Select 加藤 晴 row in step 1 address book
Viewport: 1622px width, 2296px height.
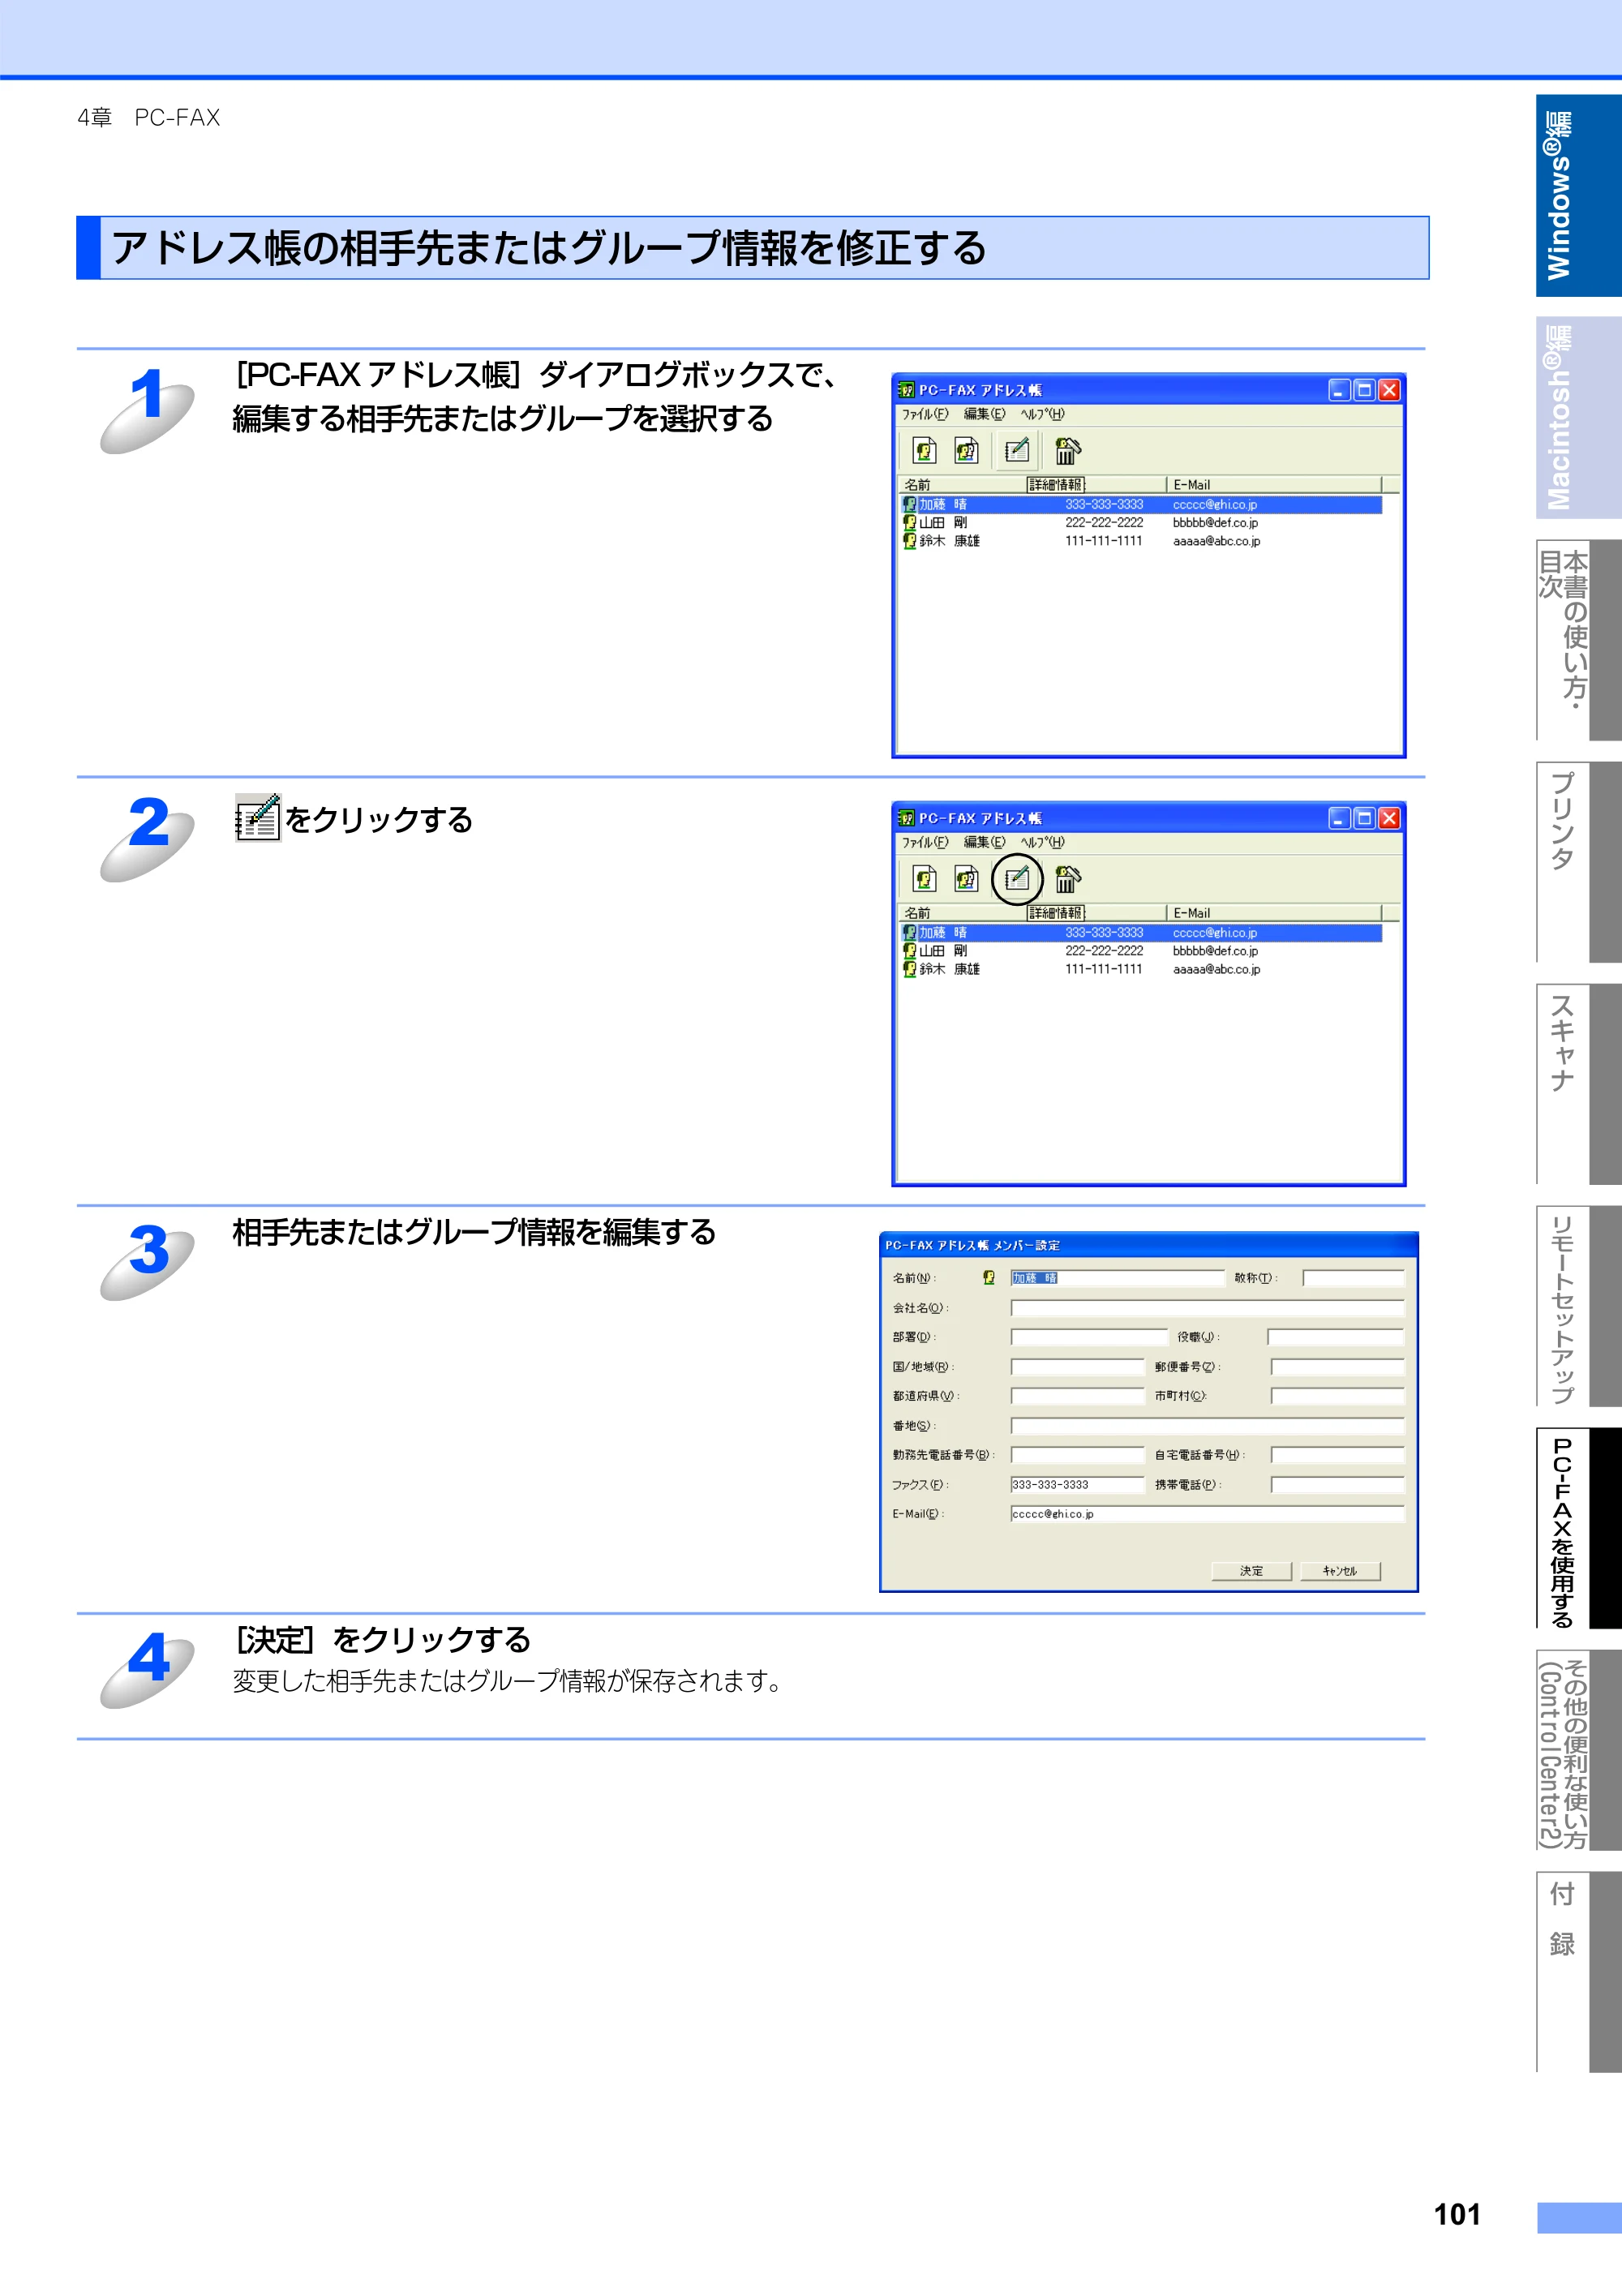(1140, 505)
